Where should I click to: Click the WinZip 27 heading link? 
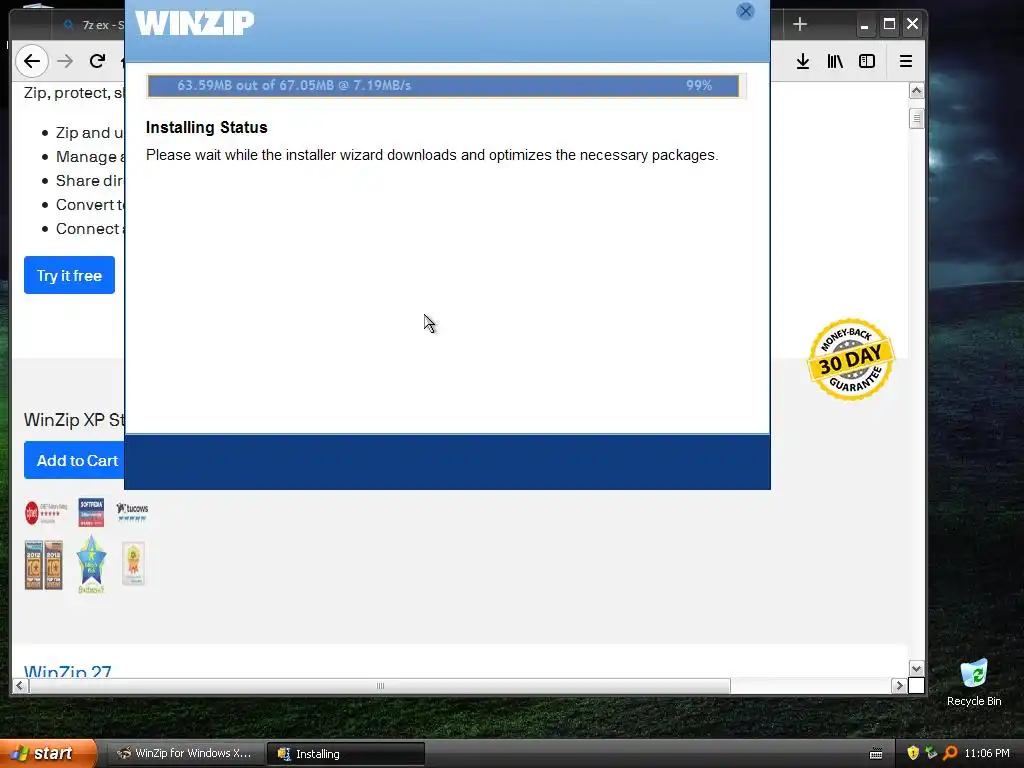[x=67, y=671]
